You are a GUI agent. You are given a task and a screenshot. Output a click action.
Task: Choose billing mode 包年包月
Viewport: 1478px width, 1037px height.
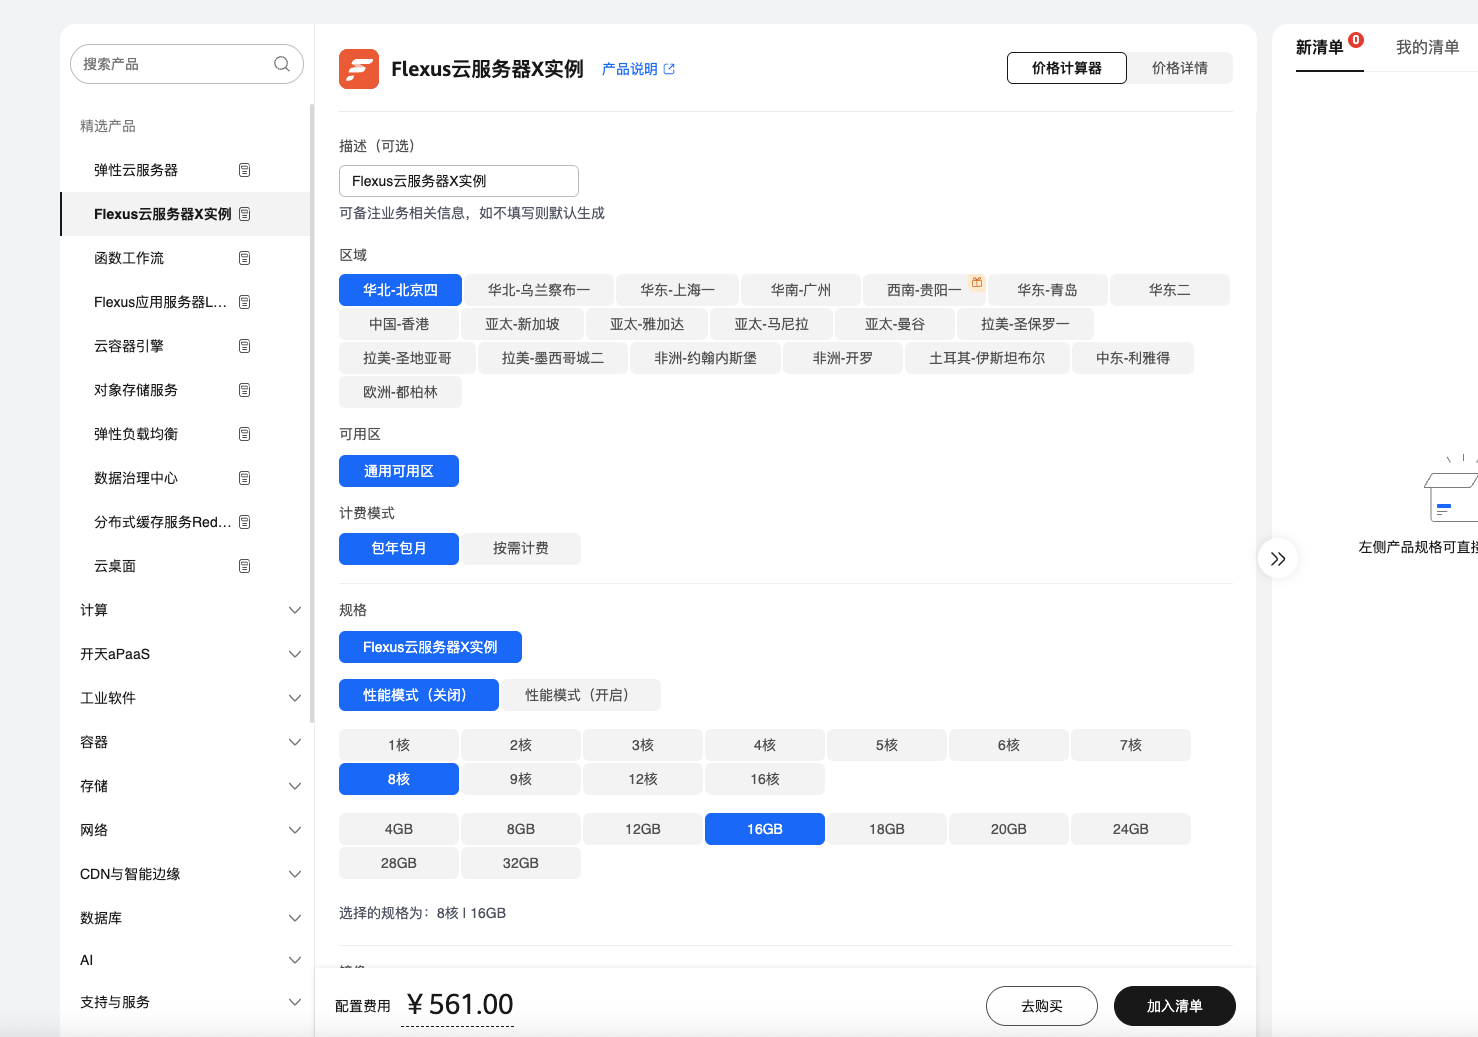[399, 548]
